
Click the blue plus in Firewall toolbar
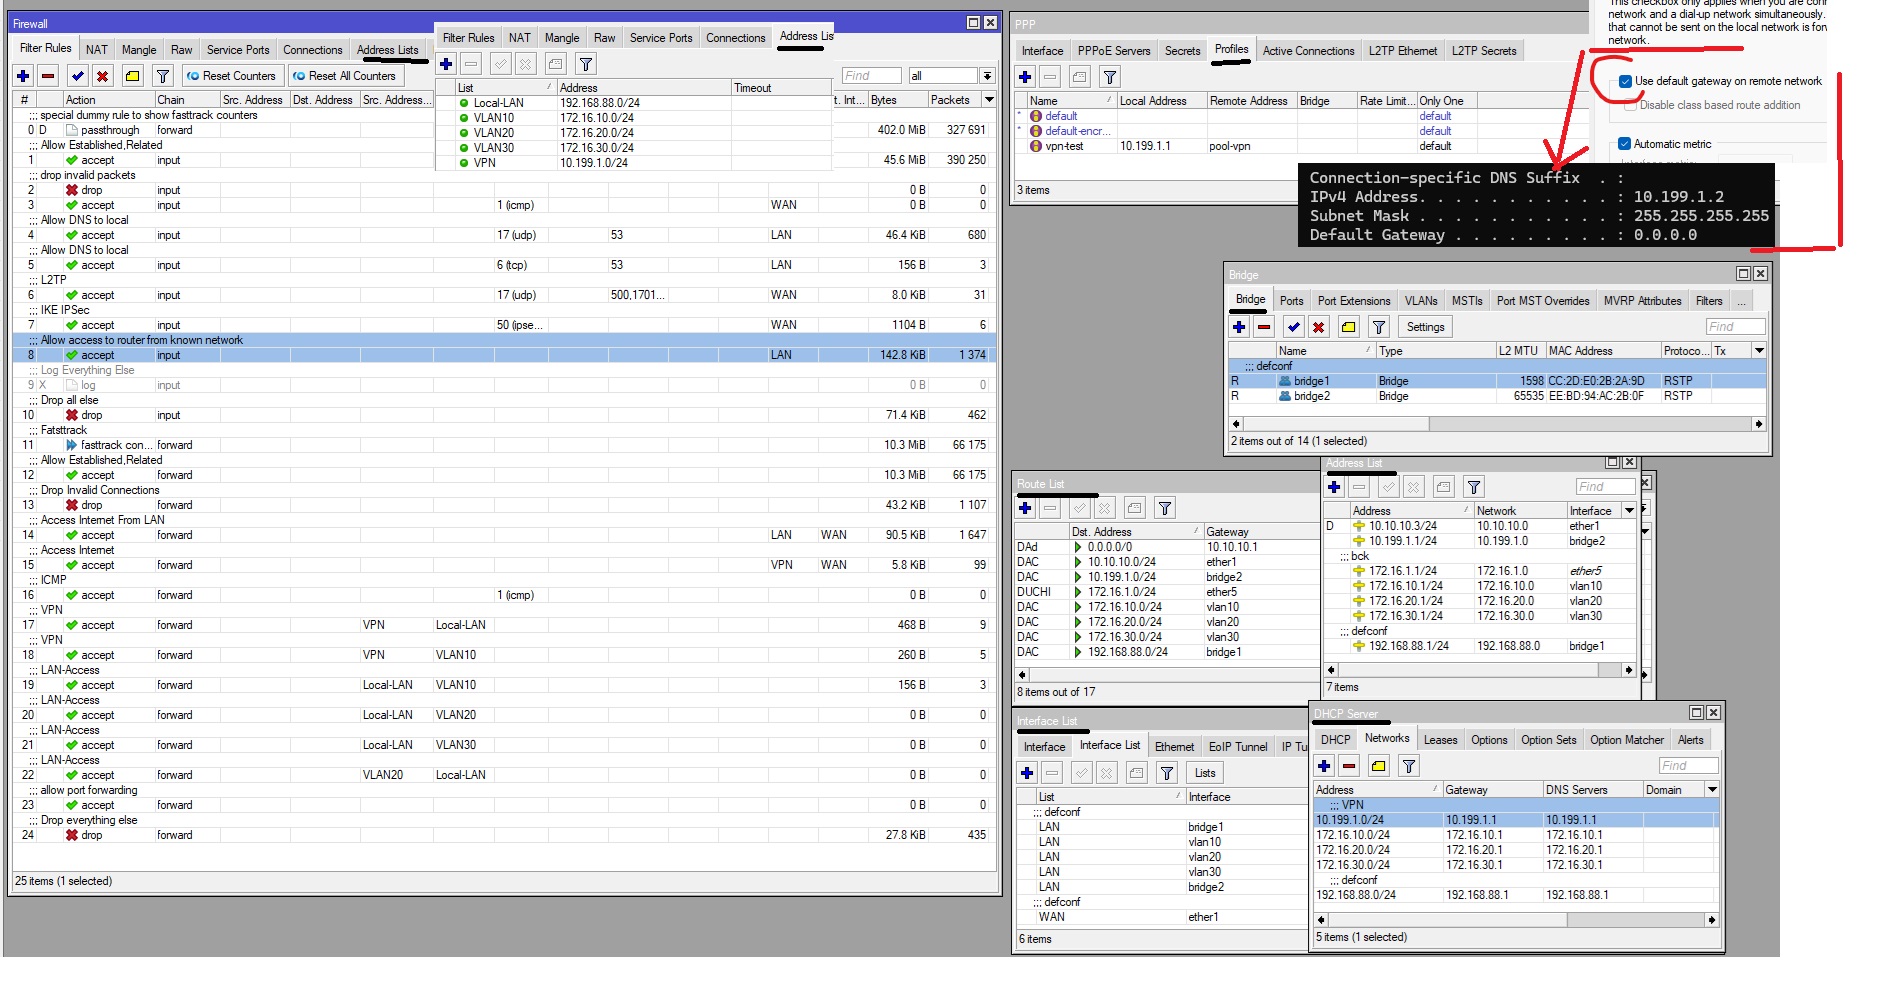click(x=23, y=76)
